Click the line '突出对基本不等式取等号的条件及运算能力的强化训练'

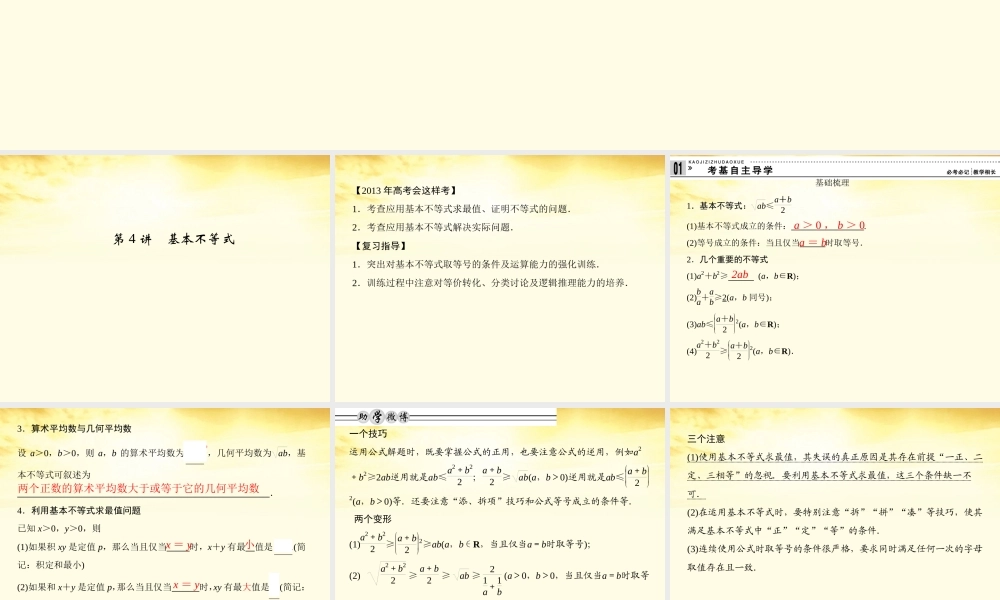476,264
